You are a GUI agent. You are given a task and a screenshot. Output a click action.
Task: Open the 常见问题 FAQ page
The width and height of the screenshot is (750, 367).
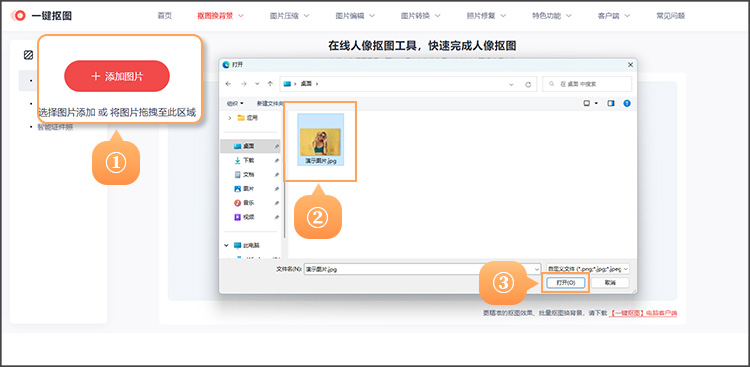pos(671,16)
